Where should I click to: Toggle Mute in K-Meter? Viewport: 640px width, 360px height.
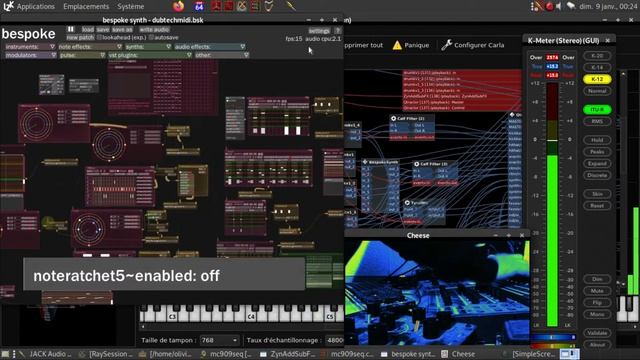pos(597,291)
